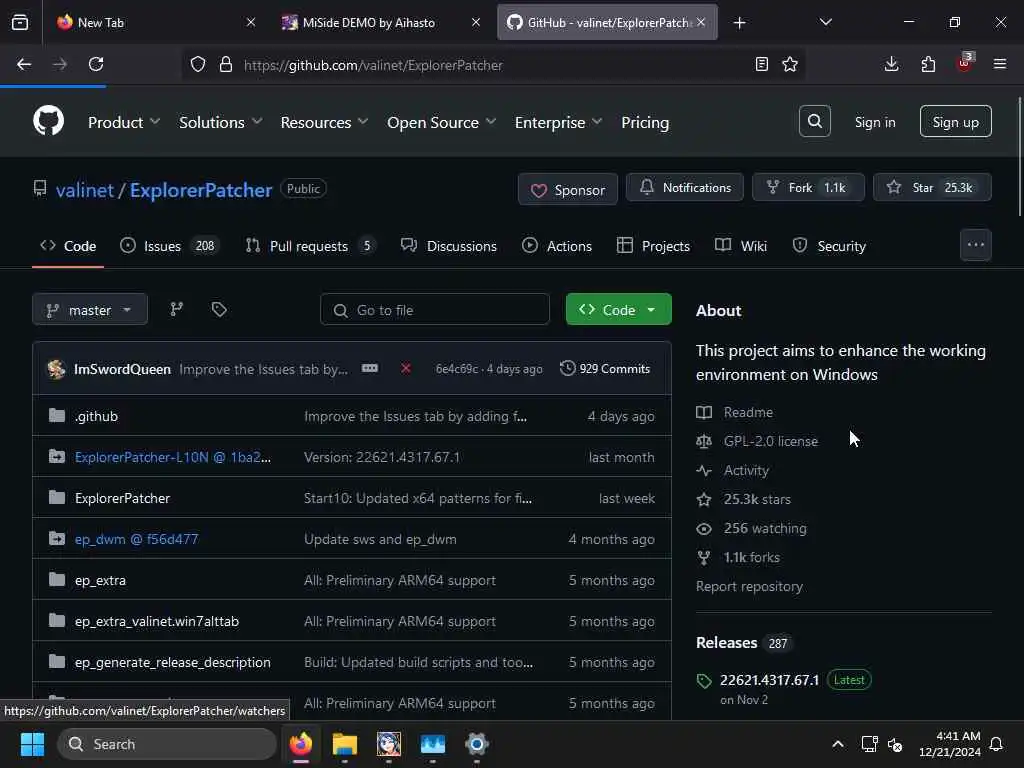Click the site padlock icon

tap(226, 64)
